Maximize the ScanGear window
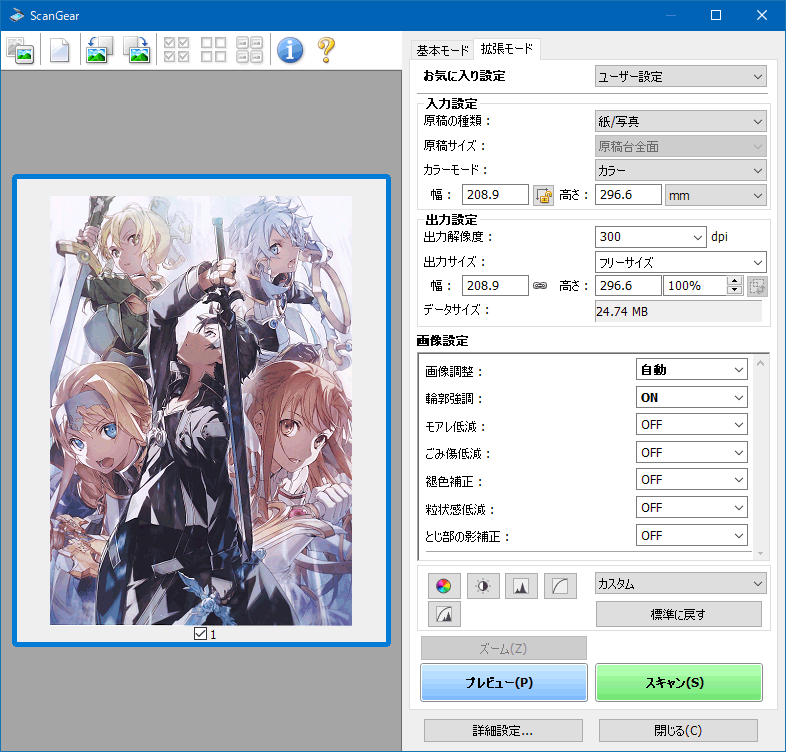Image resolution: width=786 pixels, height=752 pixels. [716, 15]
